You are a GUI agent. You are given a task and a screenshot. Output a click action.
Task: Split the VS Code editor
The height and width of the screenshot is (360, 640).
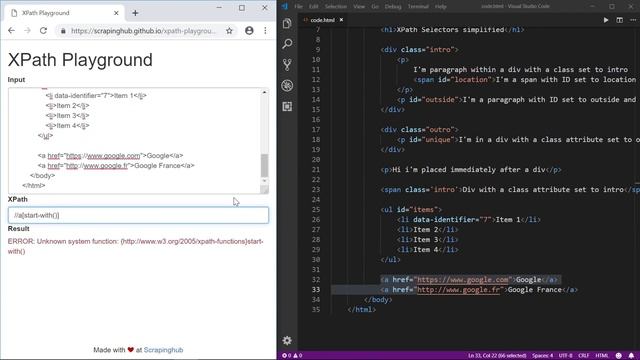[619, 20]
